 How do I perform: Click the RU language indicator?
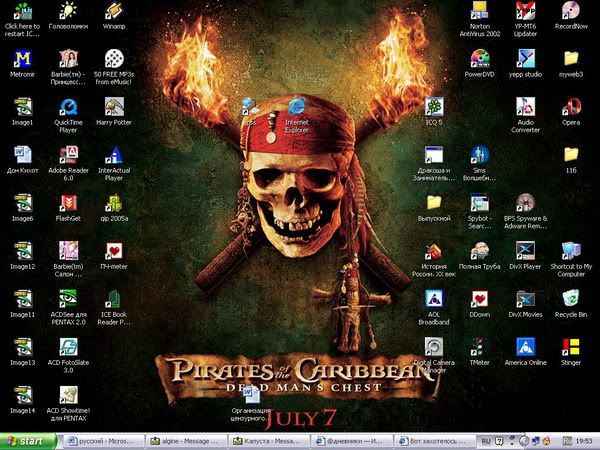click(486, 441)
